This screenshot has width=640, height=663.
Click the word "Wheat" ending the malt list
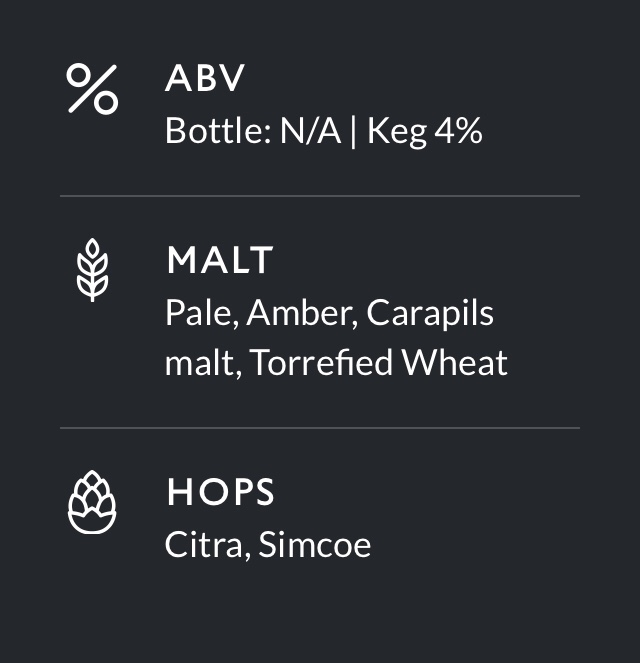(x=455, y=362)
